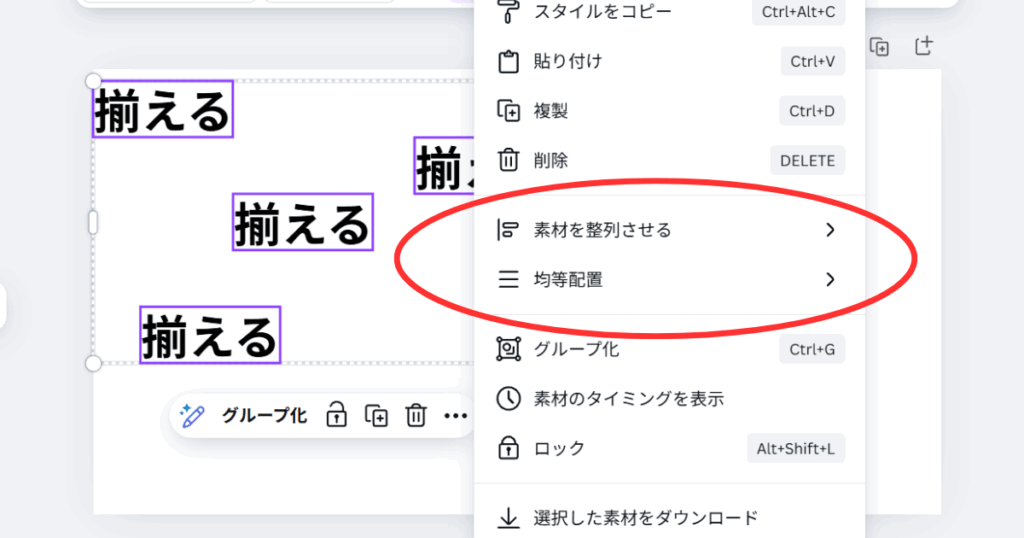Choose 削除 from the context menu
The height and width of the screenshot is (538, 1024).
click(x=669, y=161)
